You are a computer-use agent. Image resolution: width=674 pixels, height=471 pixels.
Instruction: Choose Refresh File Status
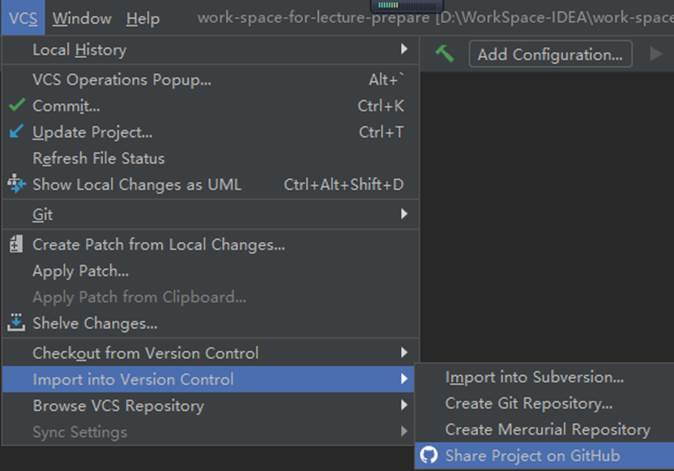point(98,158)
